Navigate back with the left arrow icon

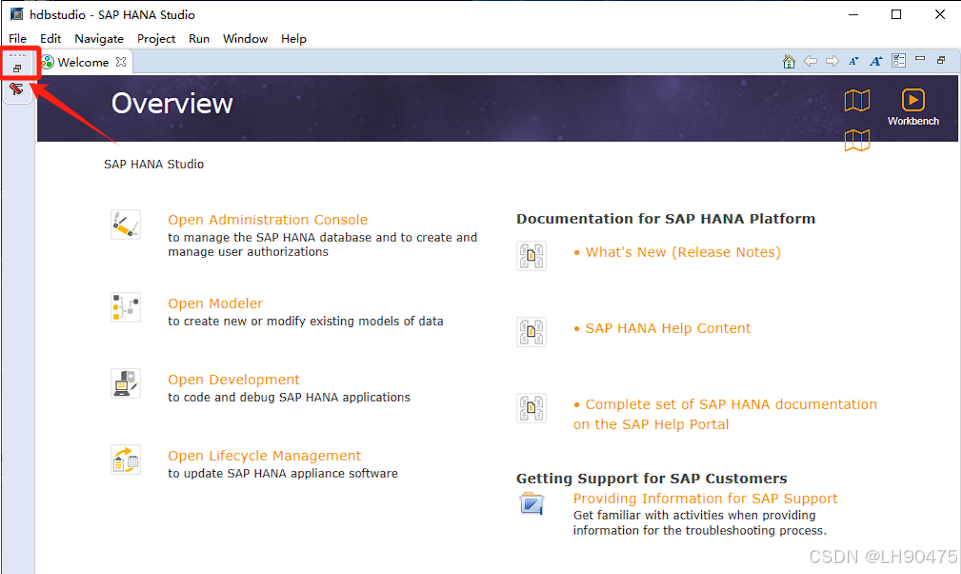(x=810, y=61)
